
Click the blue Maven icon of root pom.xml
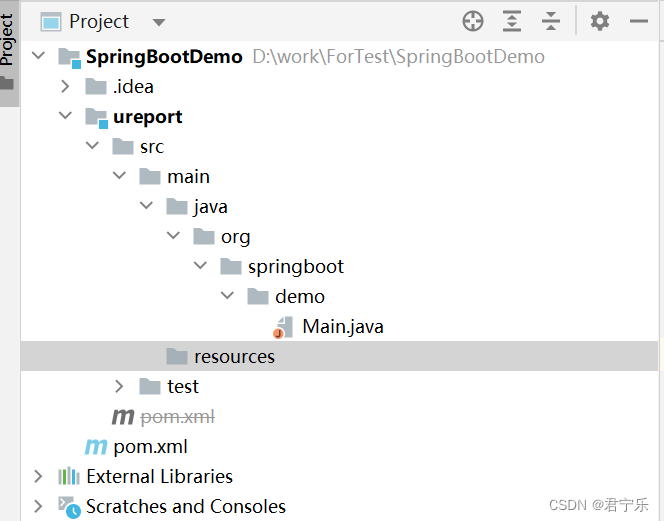[96, 447]
